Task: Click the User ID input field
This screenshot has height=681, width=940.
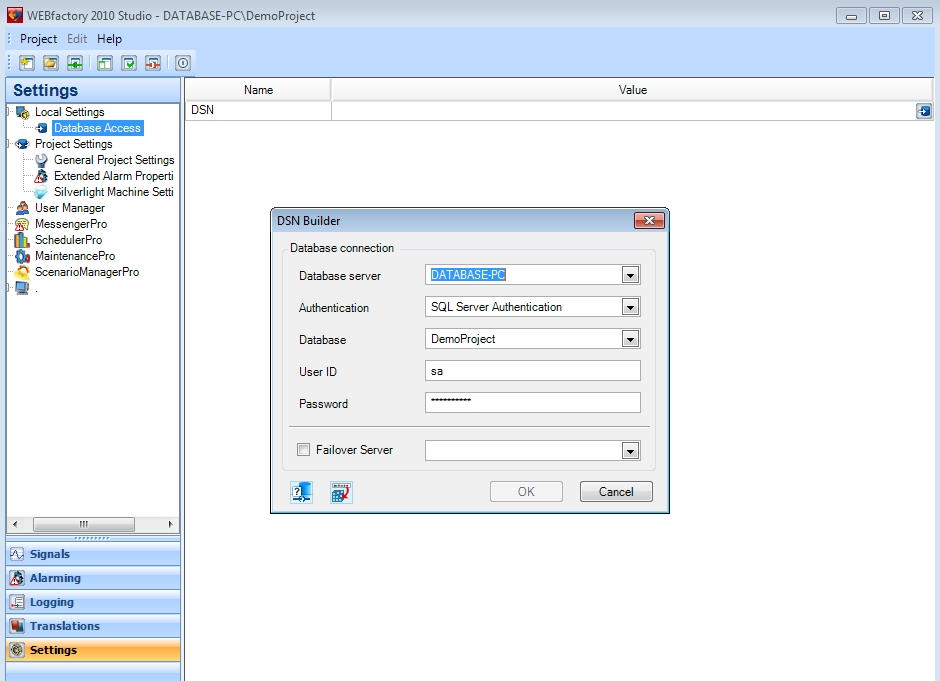Action: [x=532, y=371]
